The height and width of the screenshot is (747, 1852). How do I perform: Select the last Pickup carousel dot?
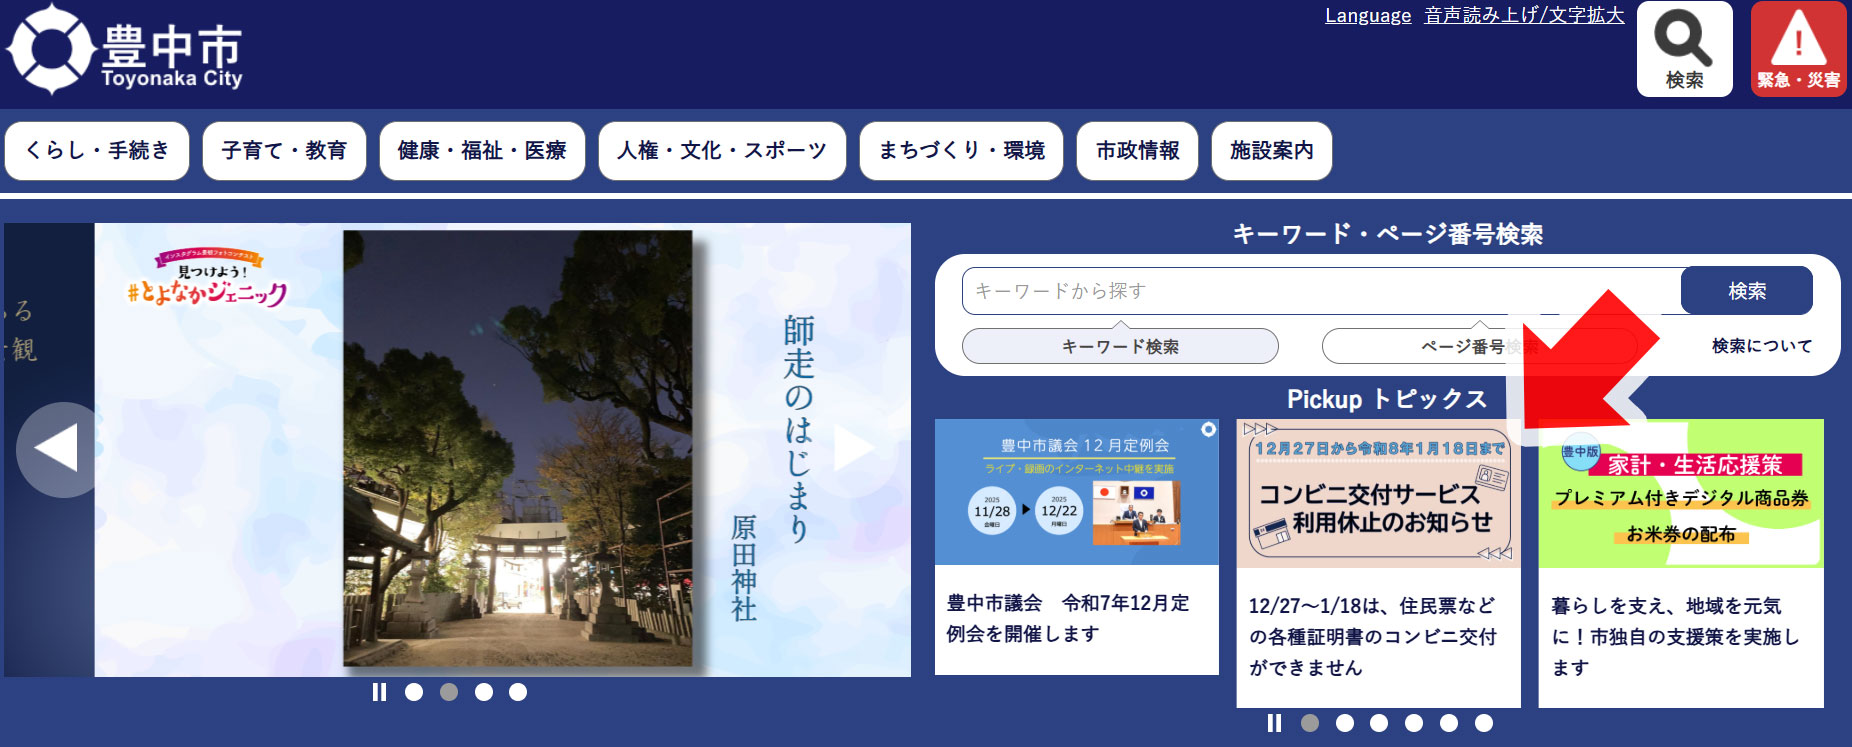(1484, 723)
